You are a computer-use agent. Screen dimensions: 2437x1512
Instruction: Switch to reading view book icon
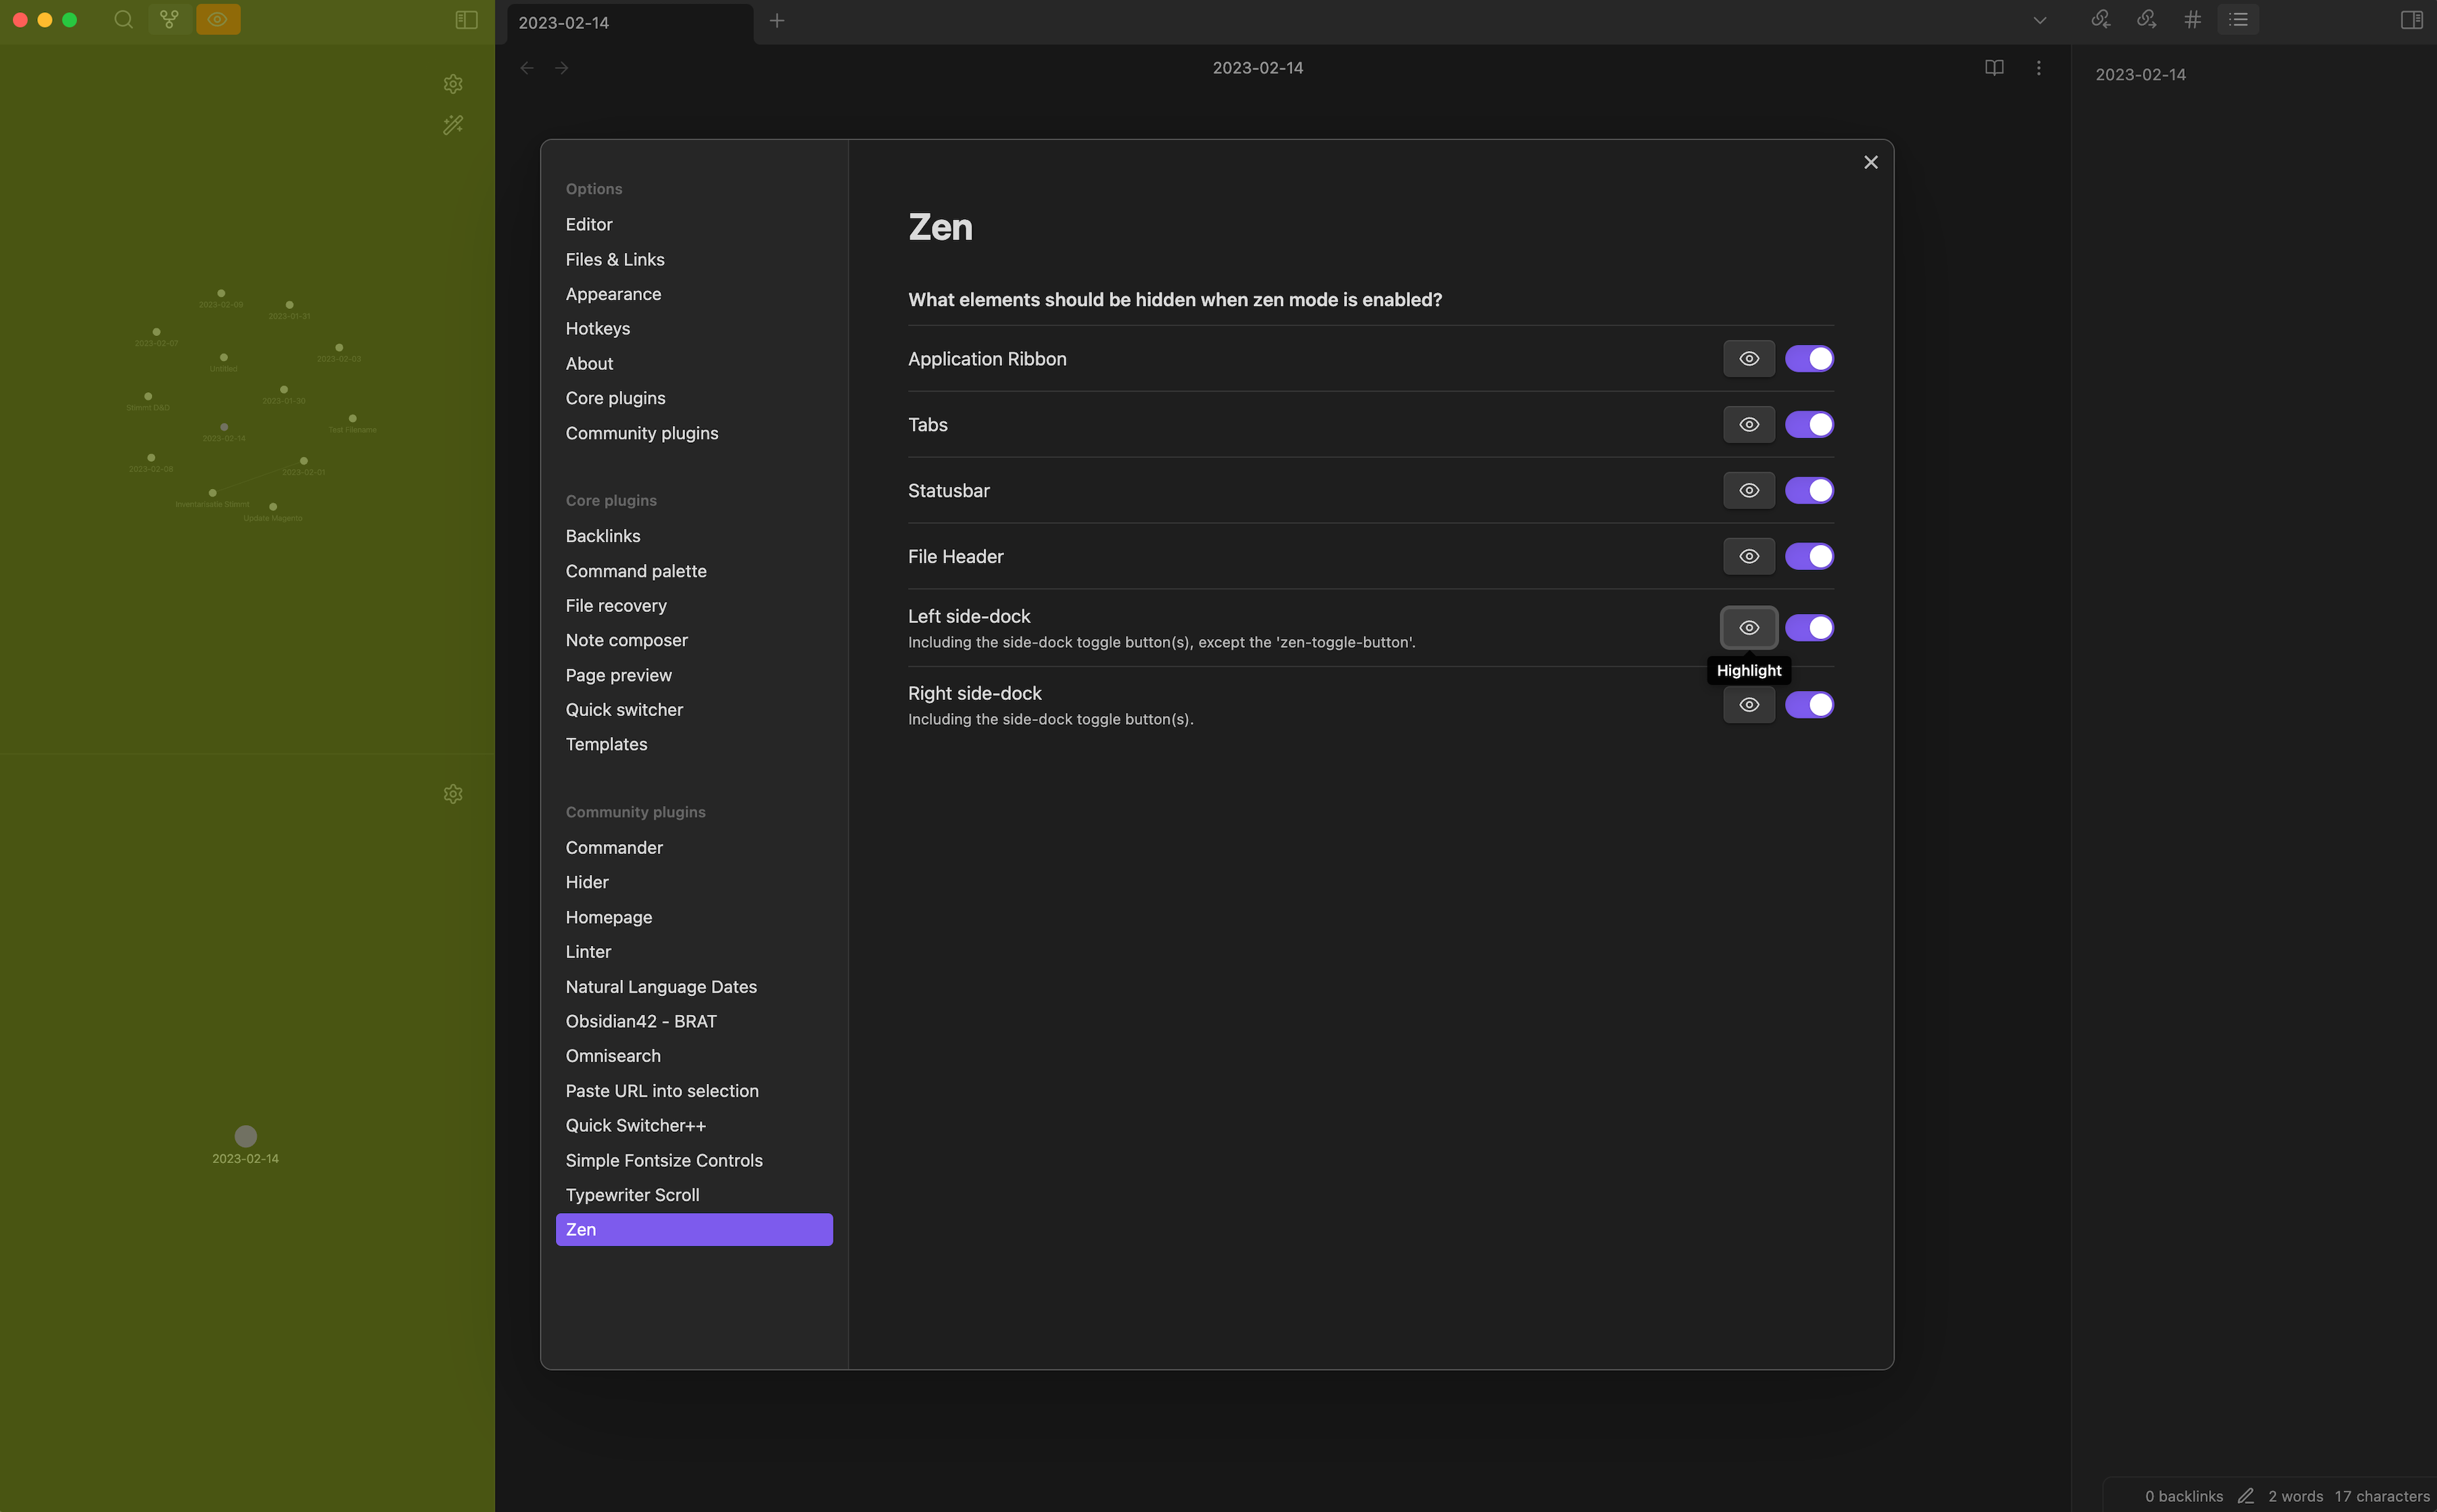[x=1994, y=68]
